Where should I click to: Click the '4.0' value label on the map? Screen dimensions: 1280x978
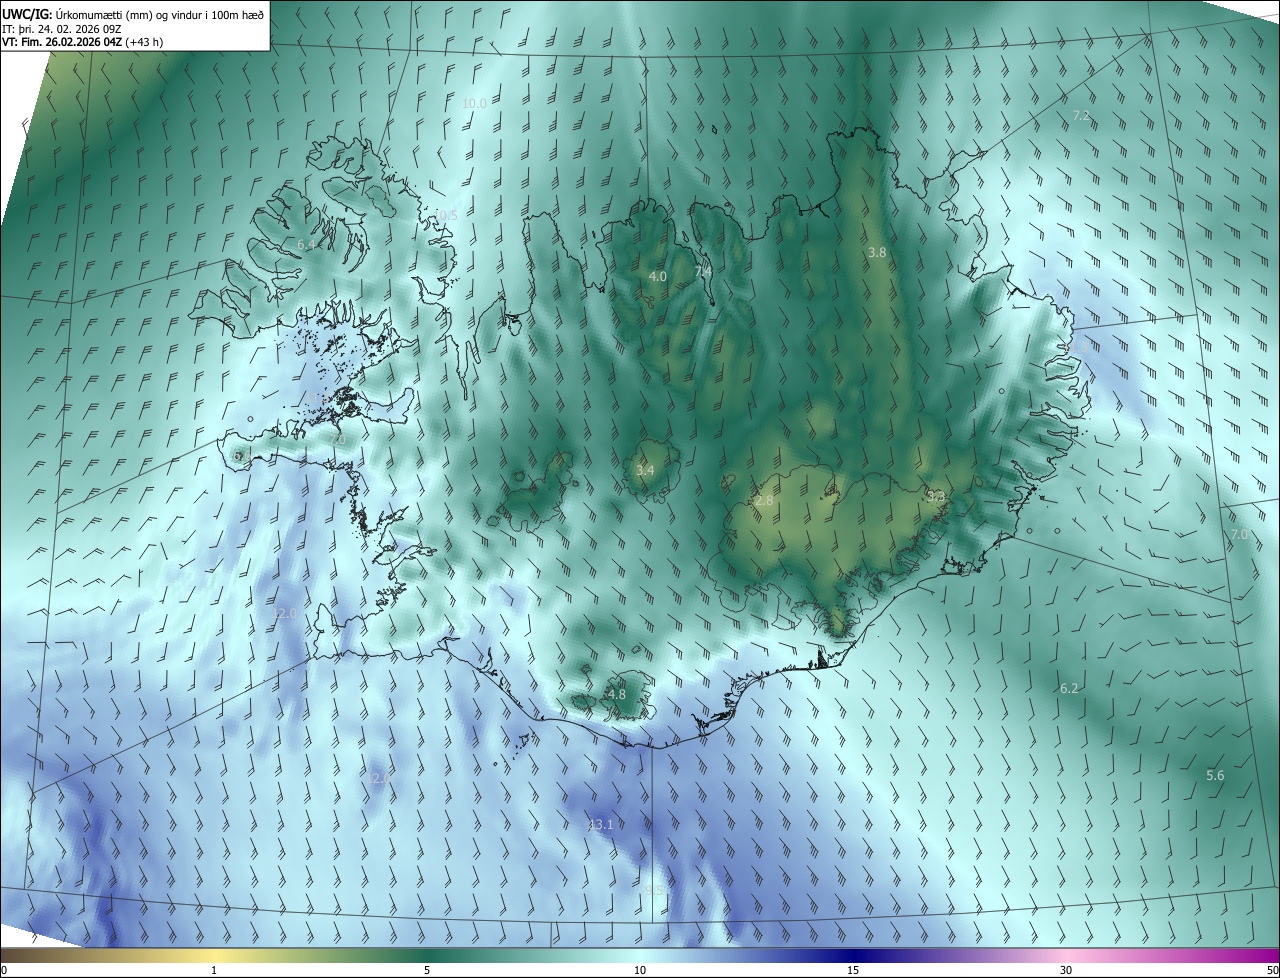coord(657,276)
